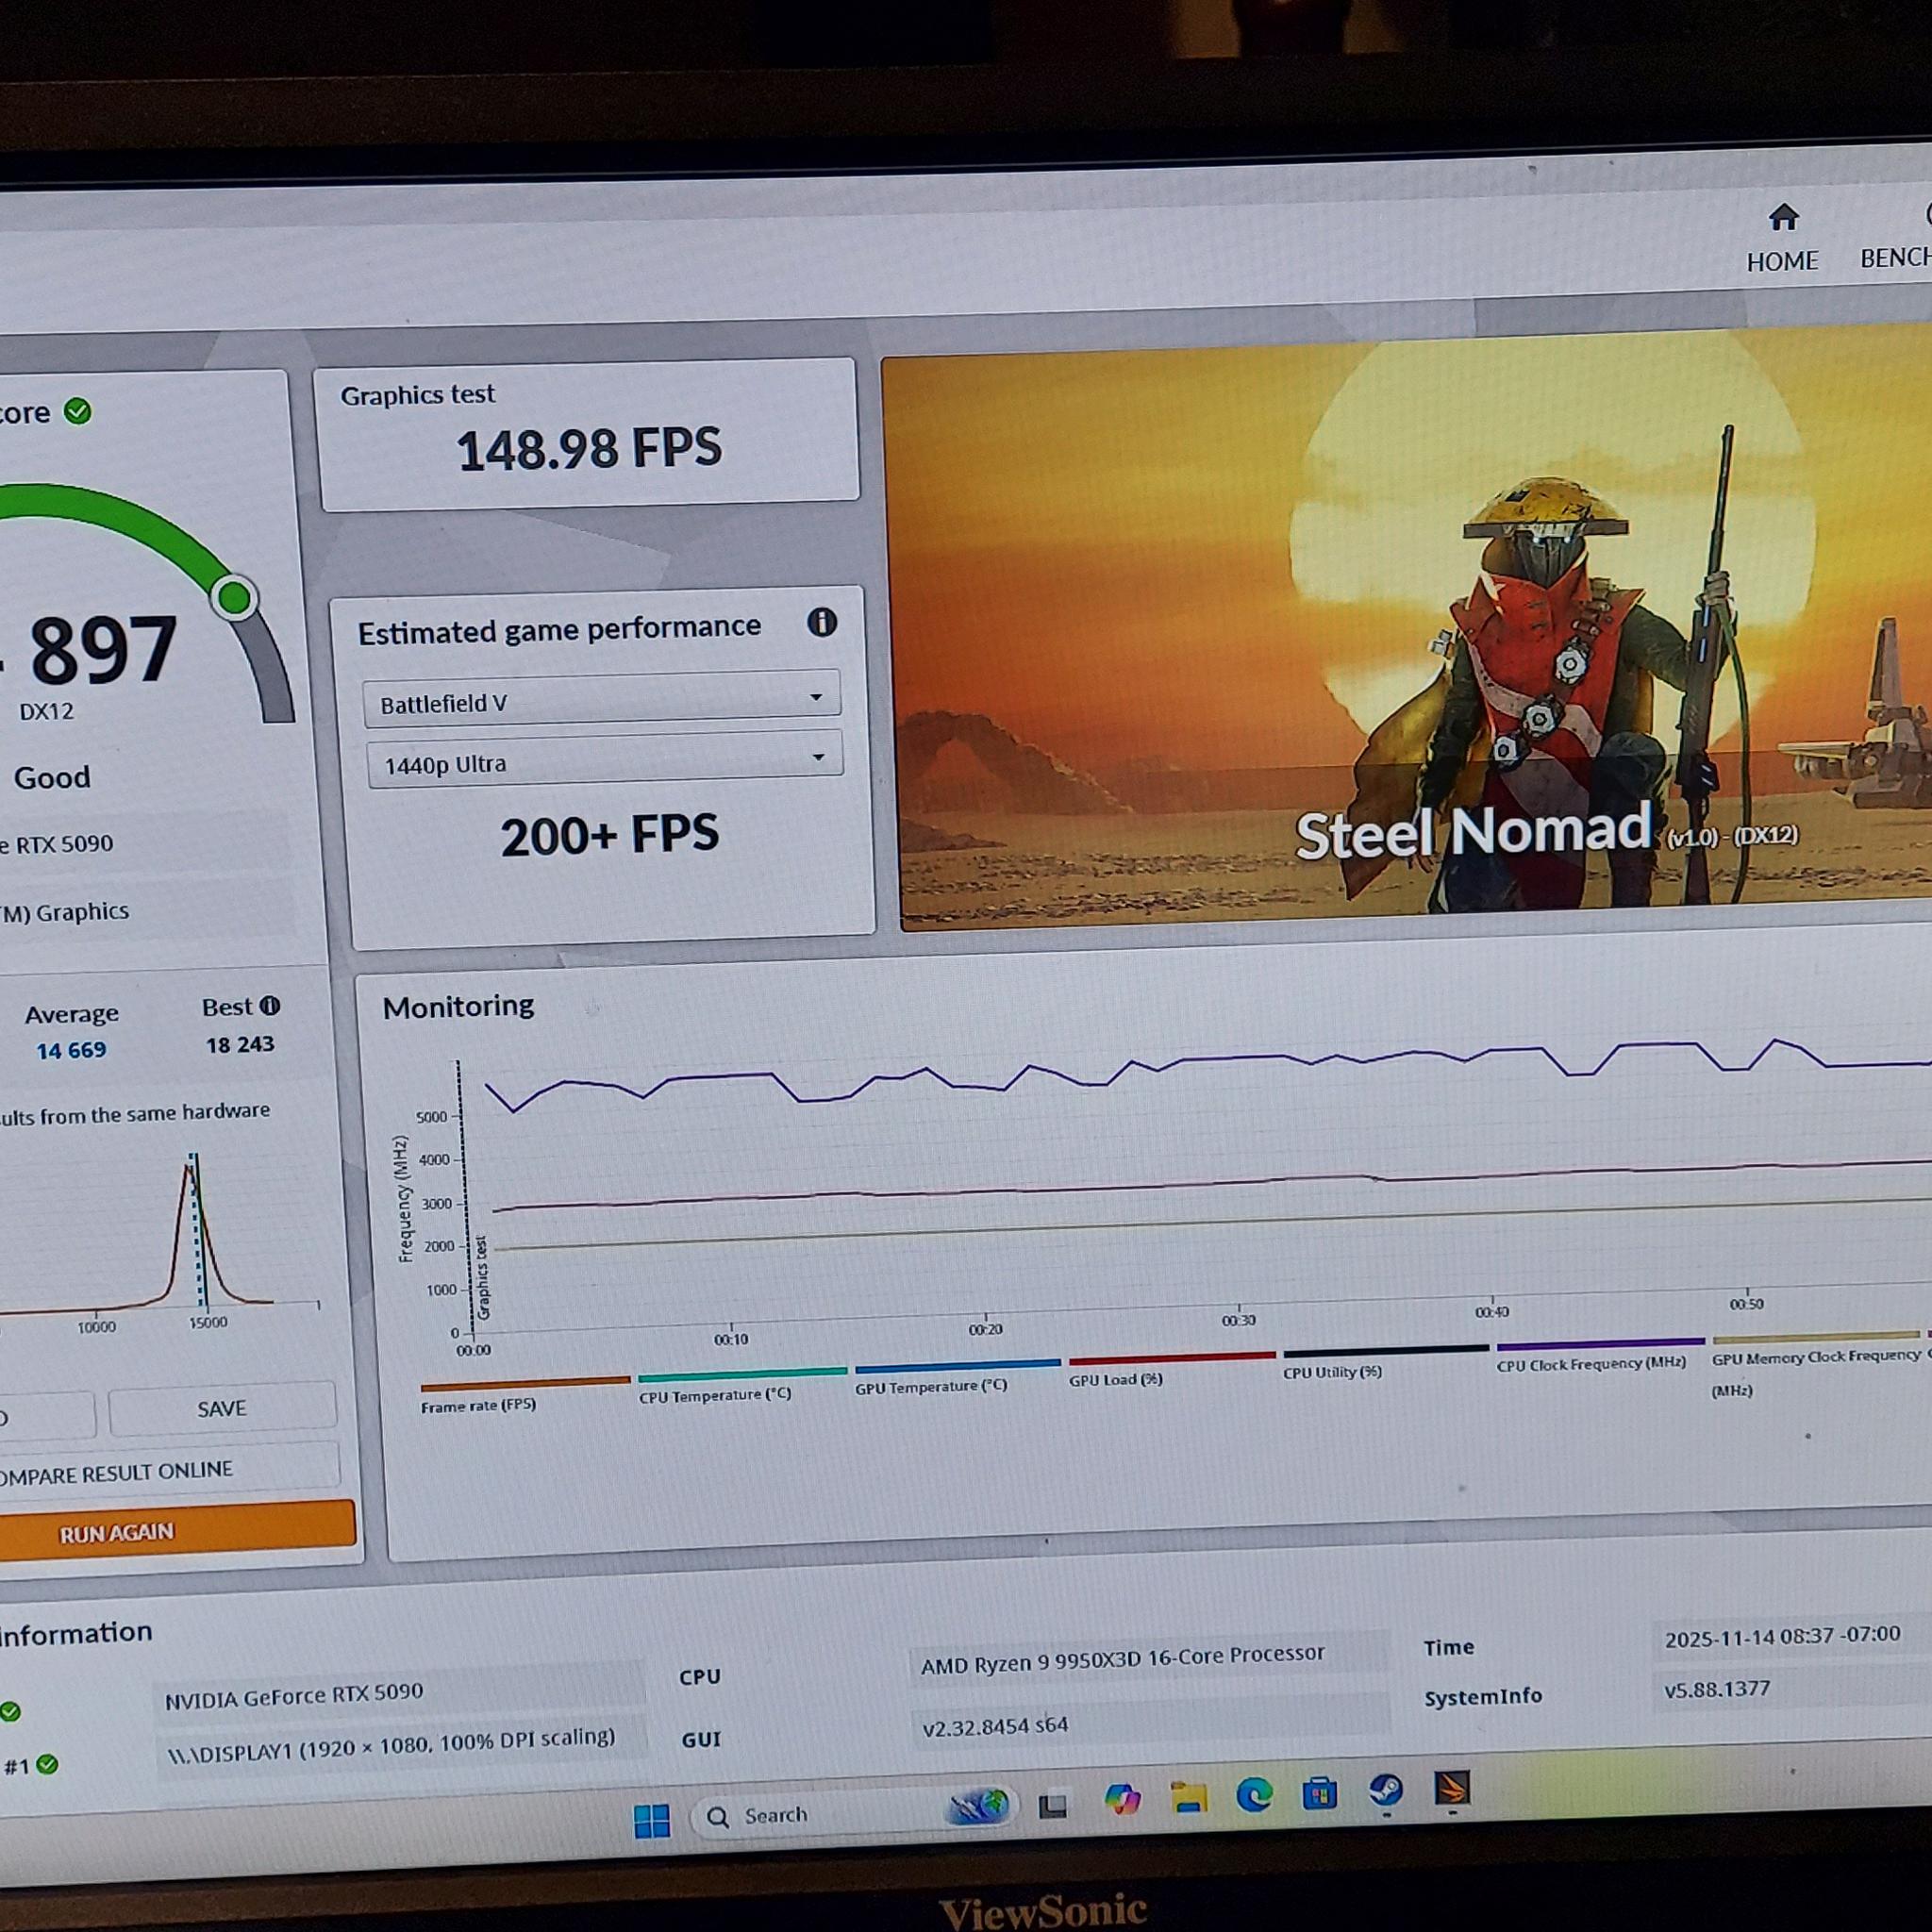Click the DISPLAY1 1920 × 1080 text

click(391, 1744)
